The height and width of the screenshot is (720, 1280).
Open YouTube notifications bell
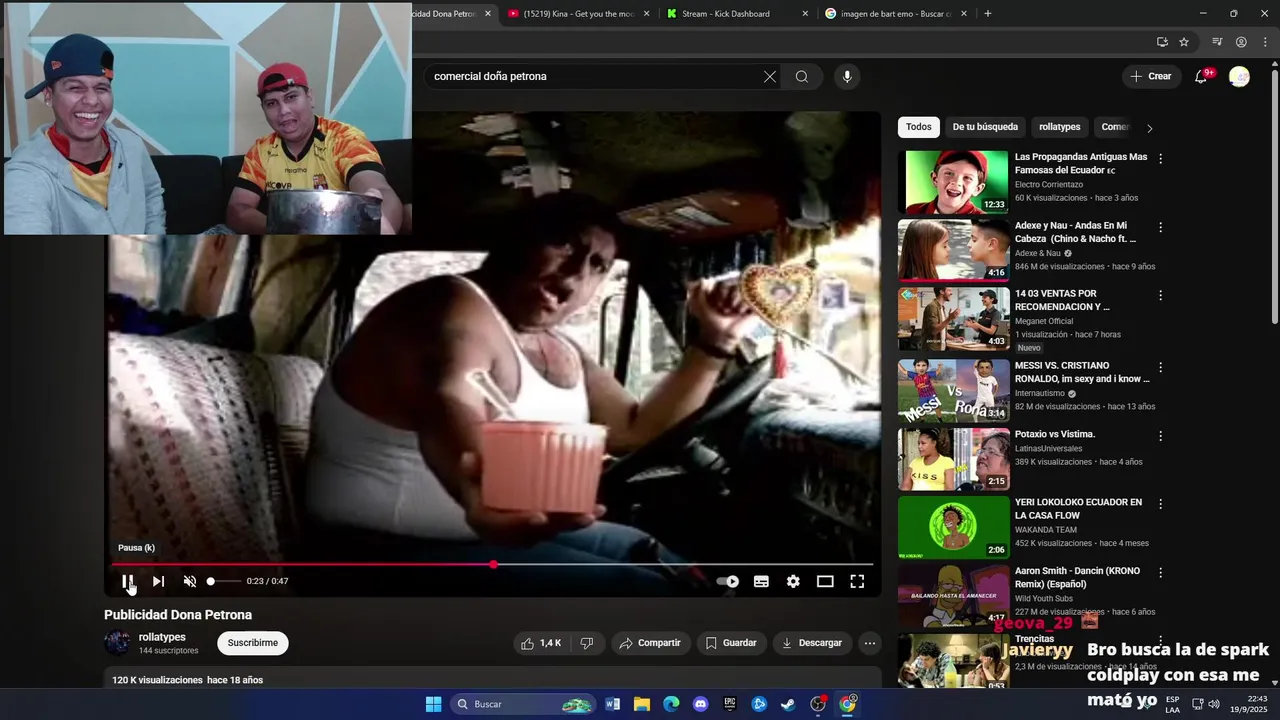coord(1203,76)
